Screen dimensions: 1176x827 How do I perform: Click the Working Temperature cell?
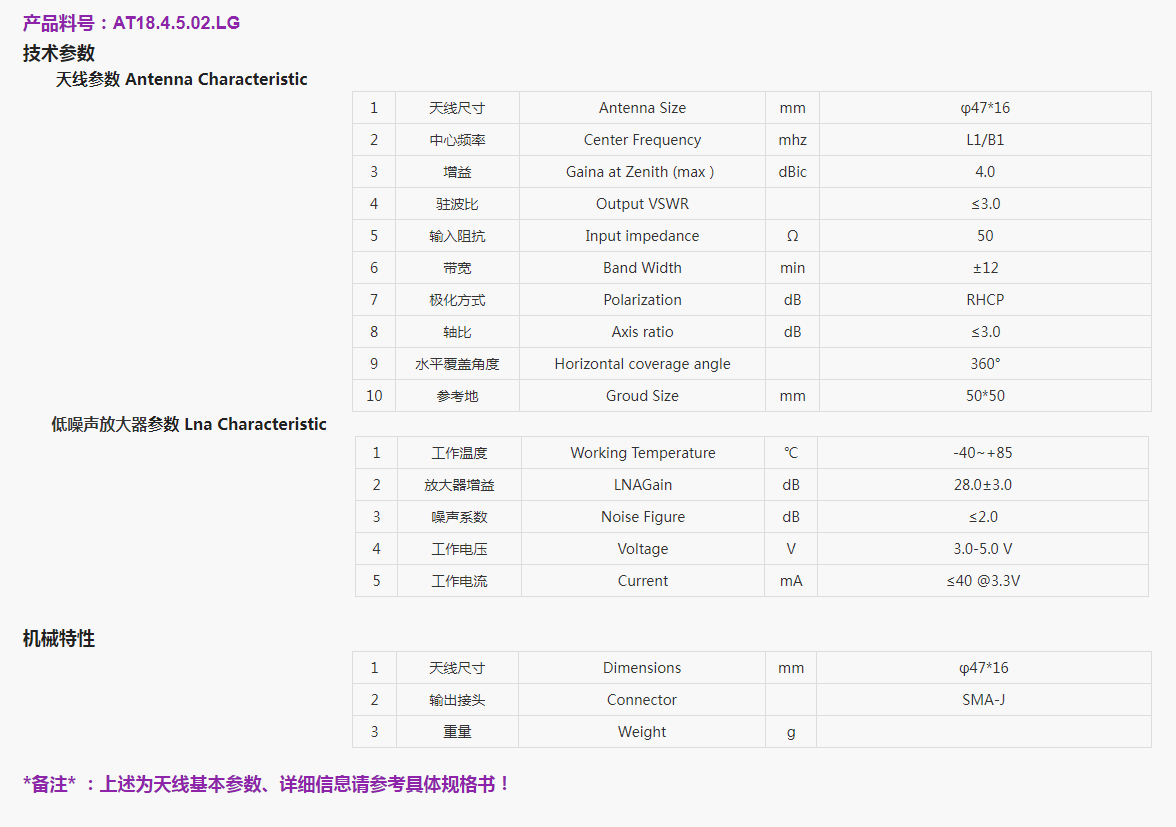coord(643,453)
